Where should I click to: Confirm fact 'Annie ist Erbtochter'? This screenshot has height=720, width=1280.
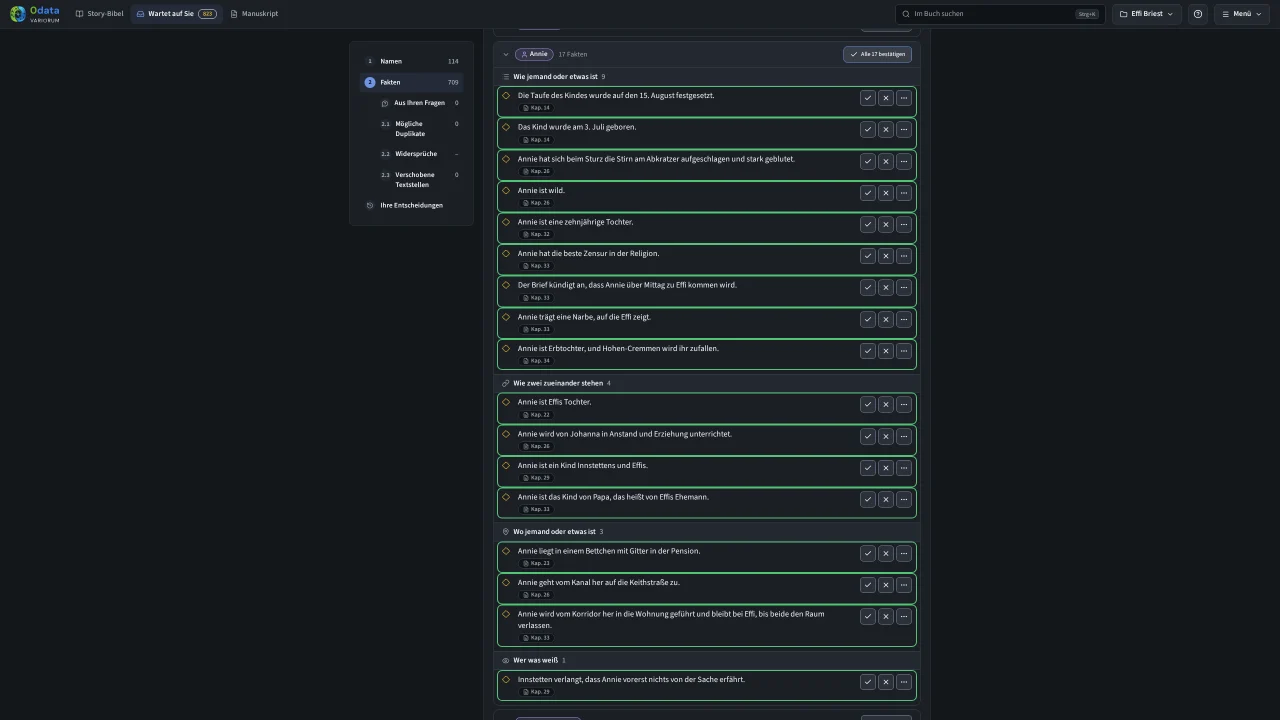[x=868, y=351]
